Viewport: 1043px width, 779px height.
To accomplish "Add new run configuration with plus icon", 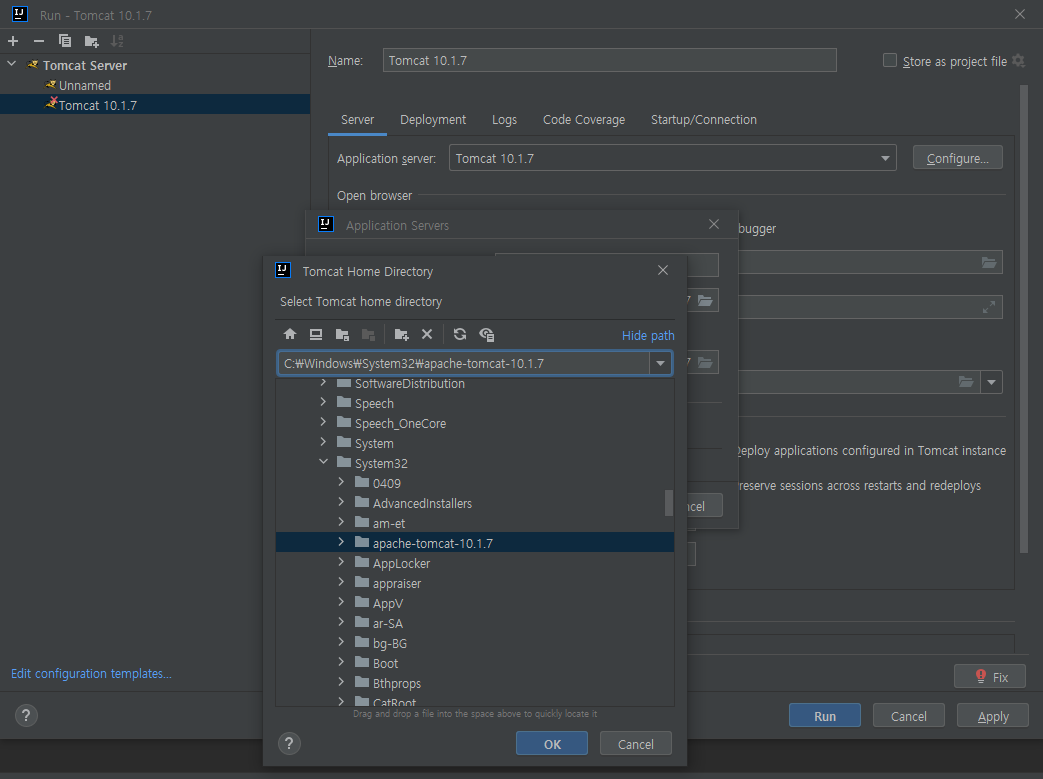I will tap(13, 41).
